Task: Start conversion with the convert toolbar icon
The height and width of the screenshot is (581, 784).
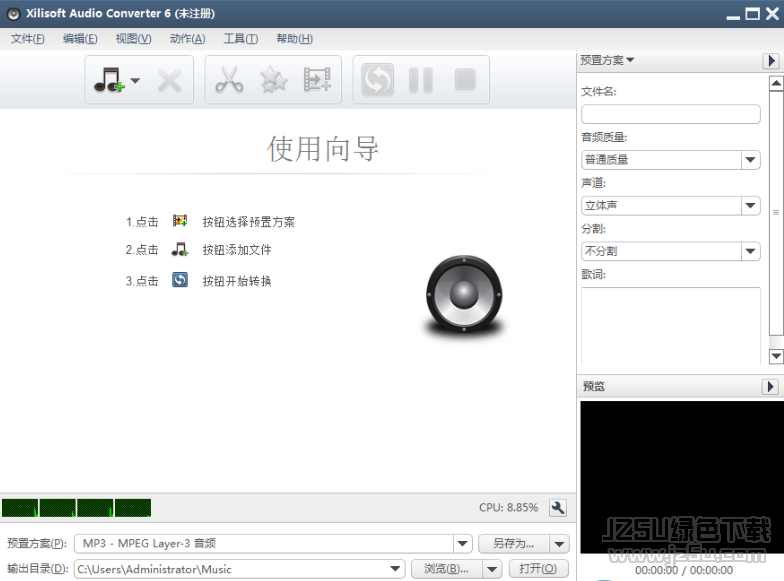Action: (x=378, y=80)
